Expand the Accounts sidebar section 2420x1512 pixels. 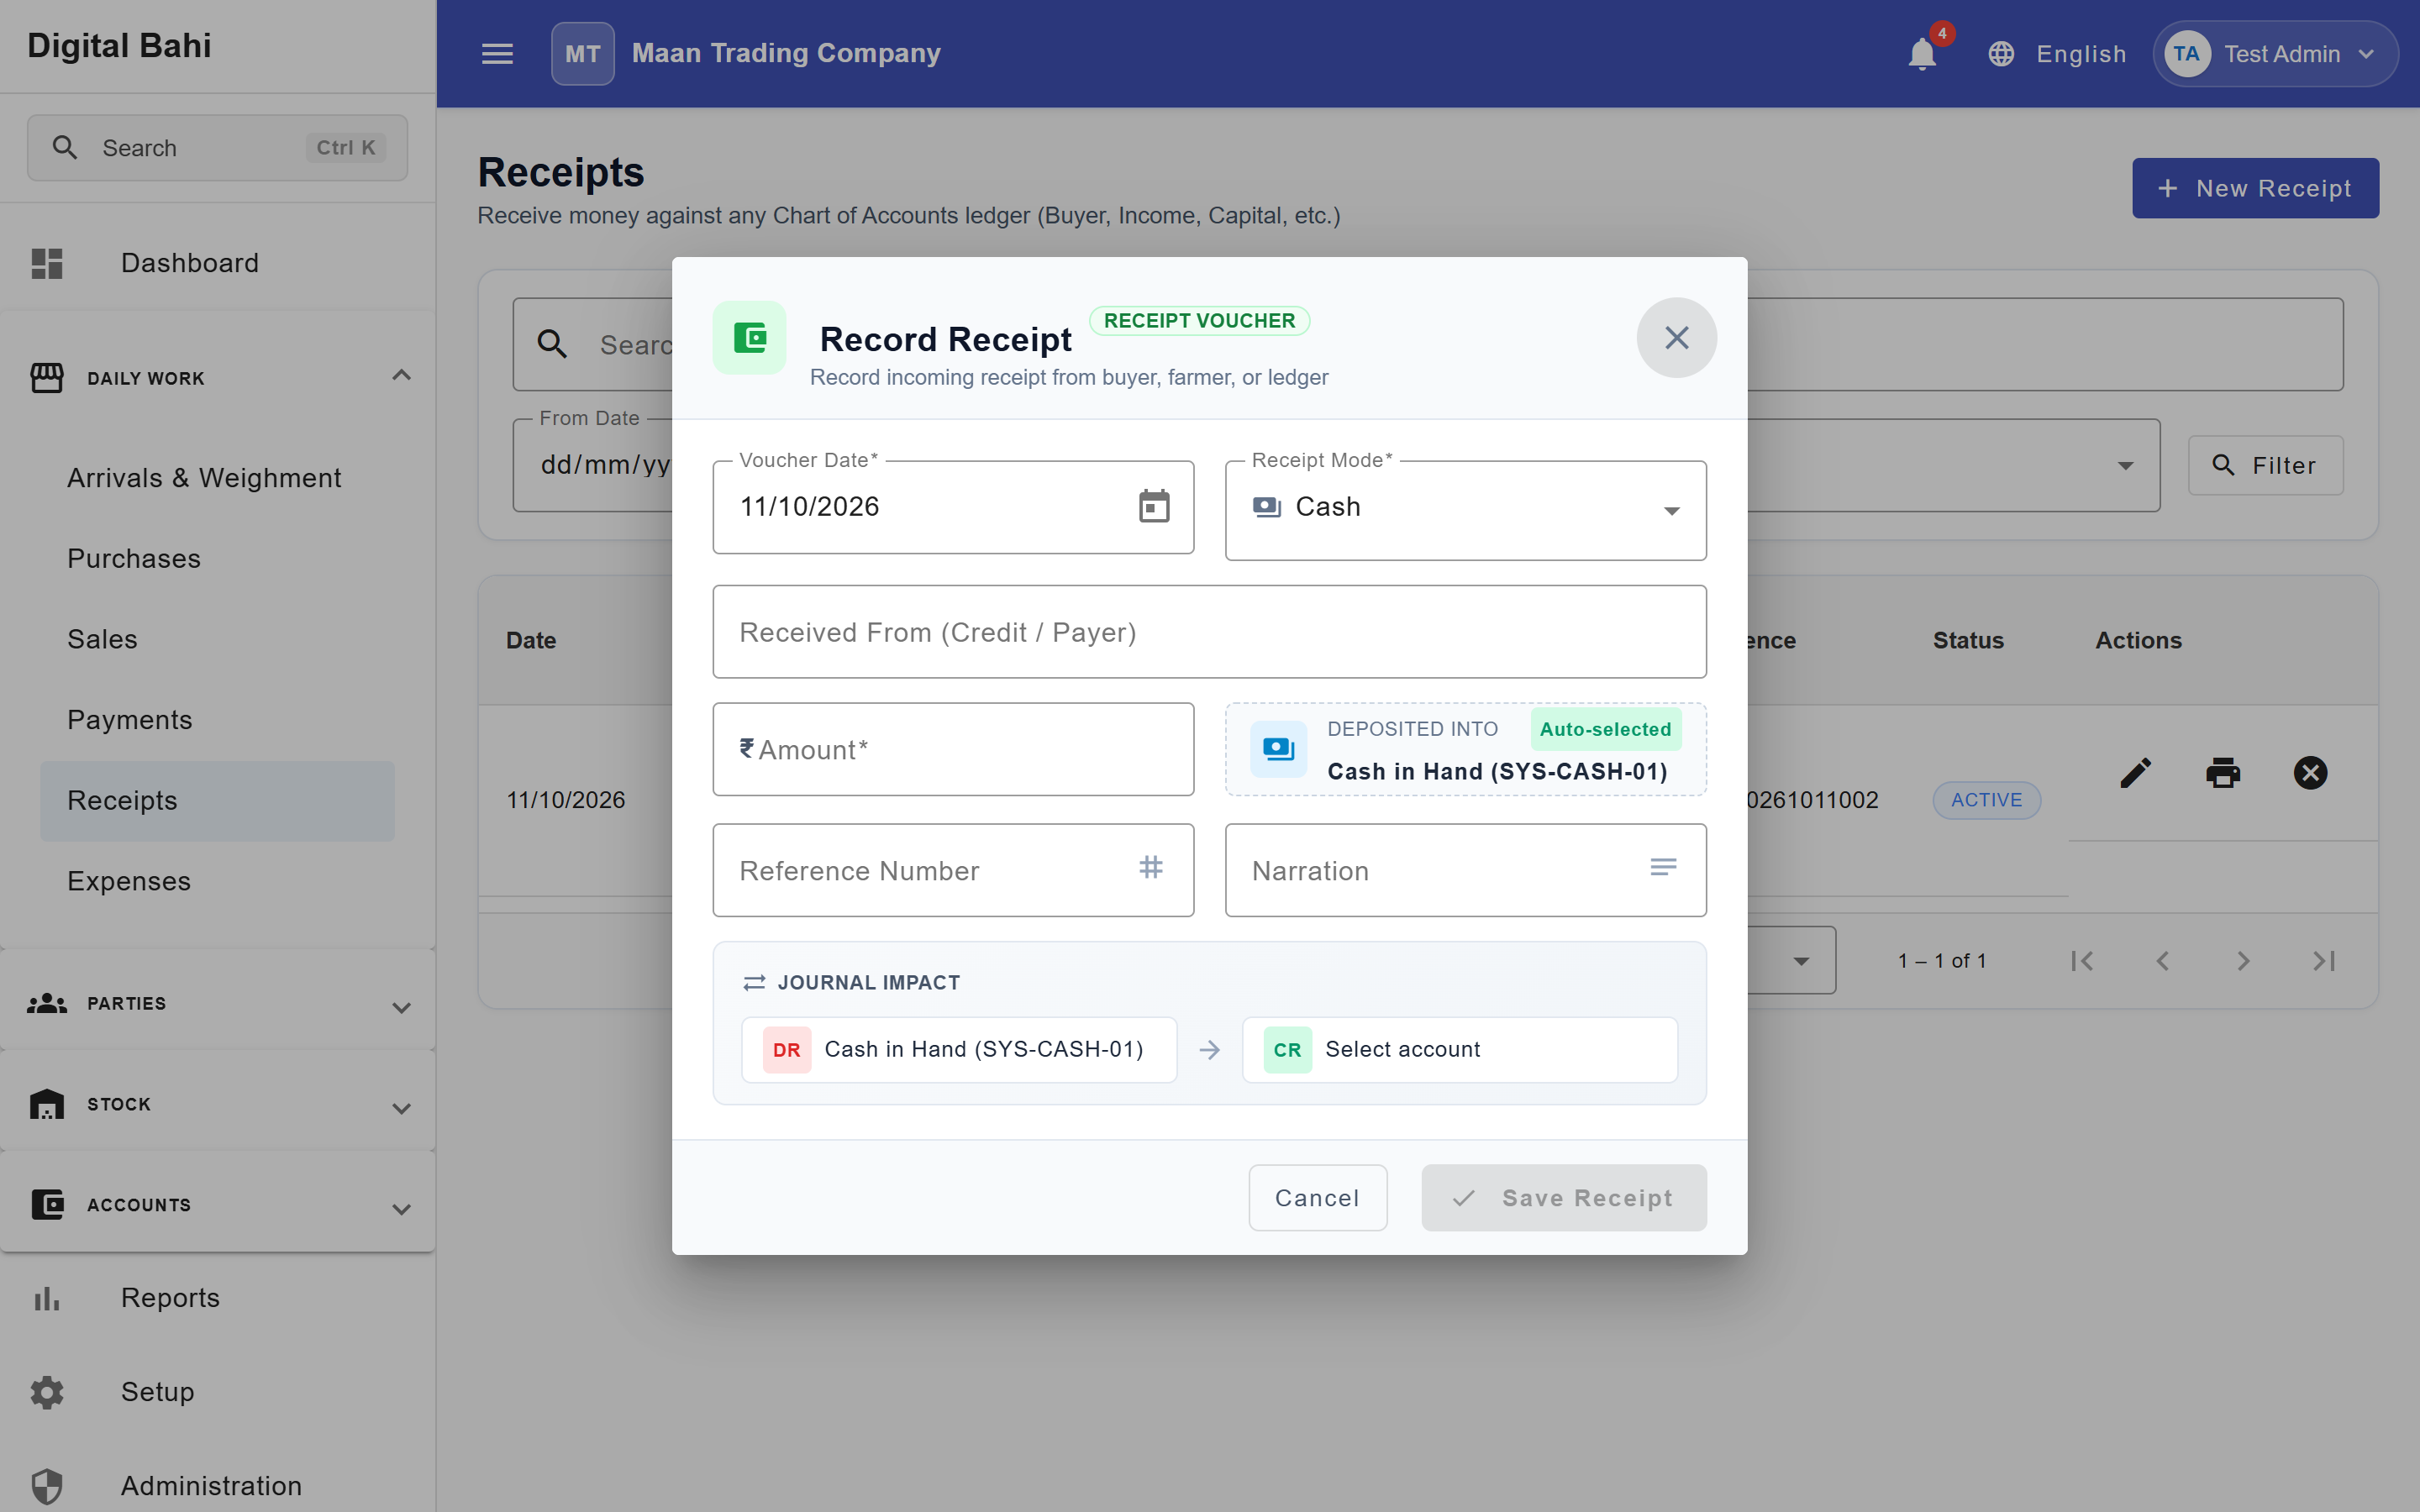tap(218, 1205)
